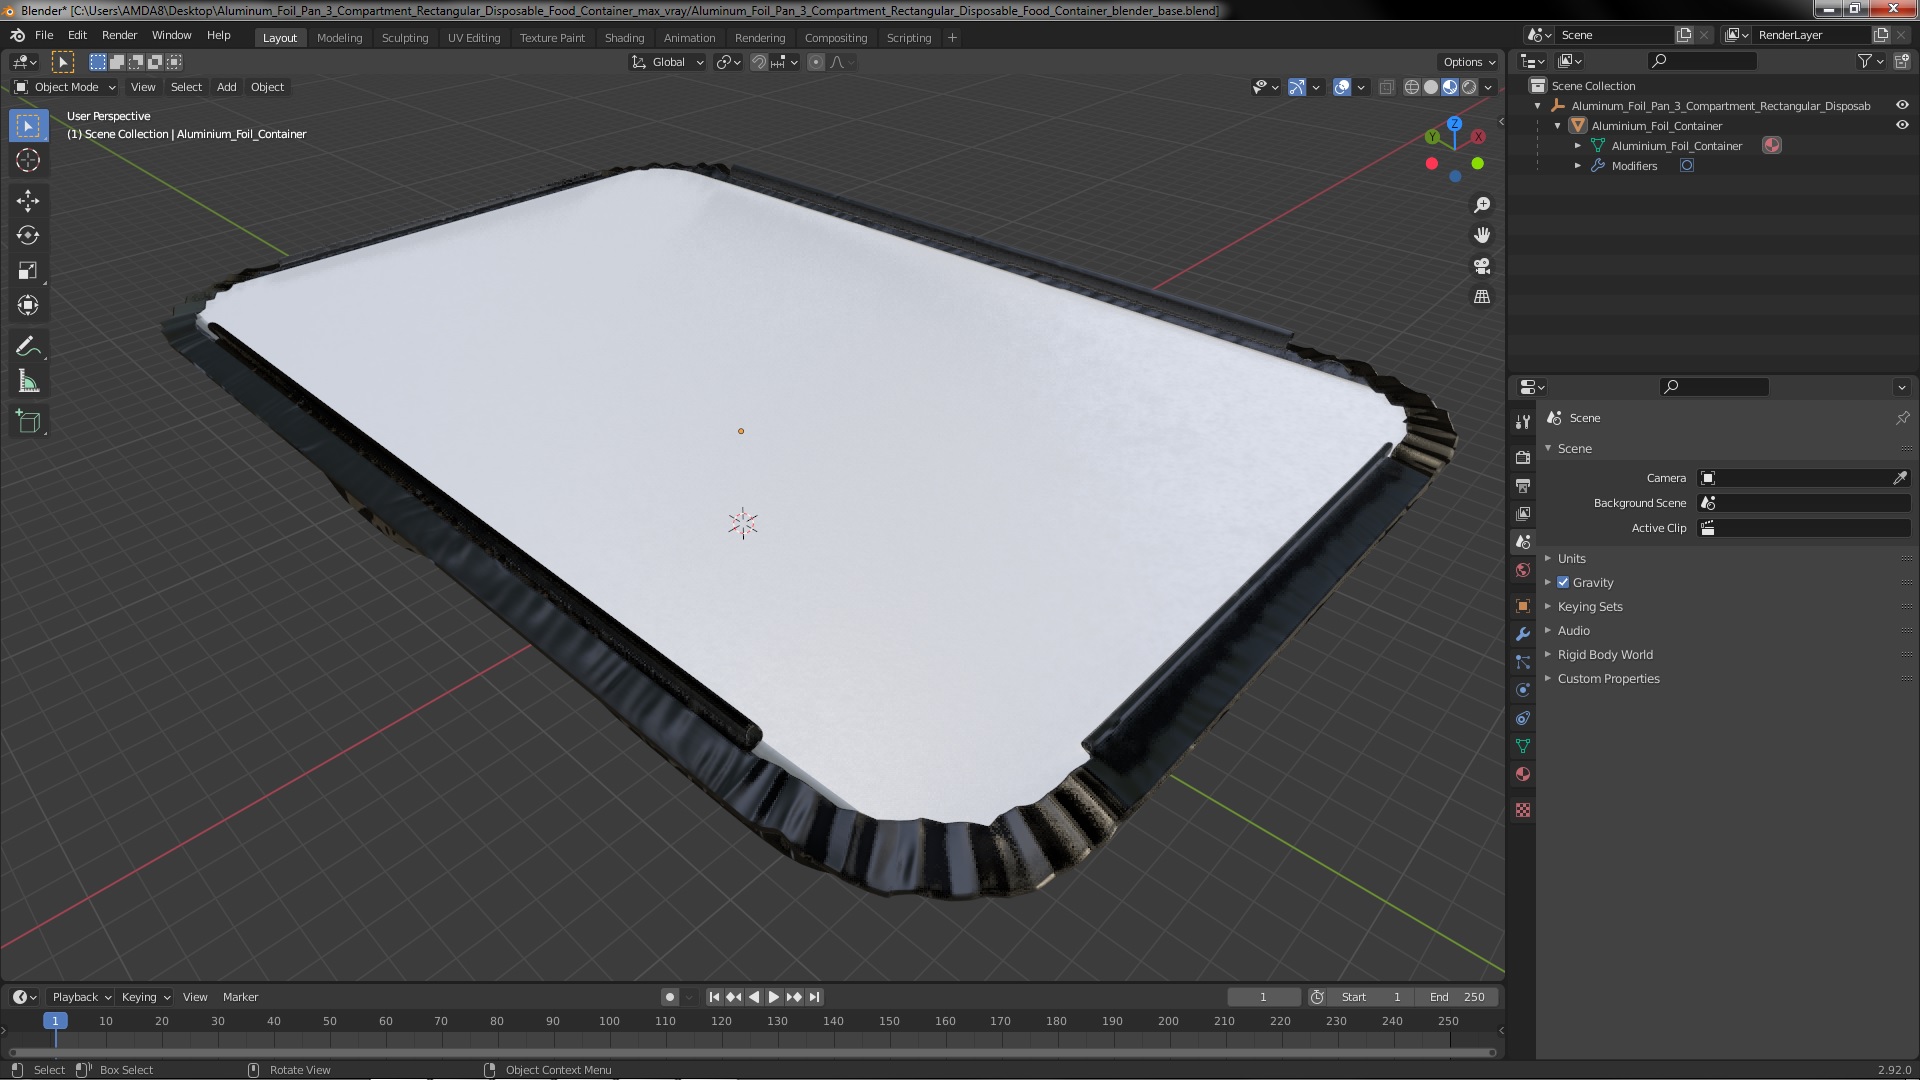Select the Rotate tool
The width and height of the screenshot is (1920, 1080).
[x=28, y=236]
